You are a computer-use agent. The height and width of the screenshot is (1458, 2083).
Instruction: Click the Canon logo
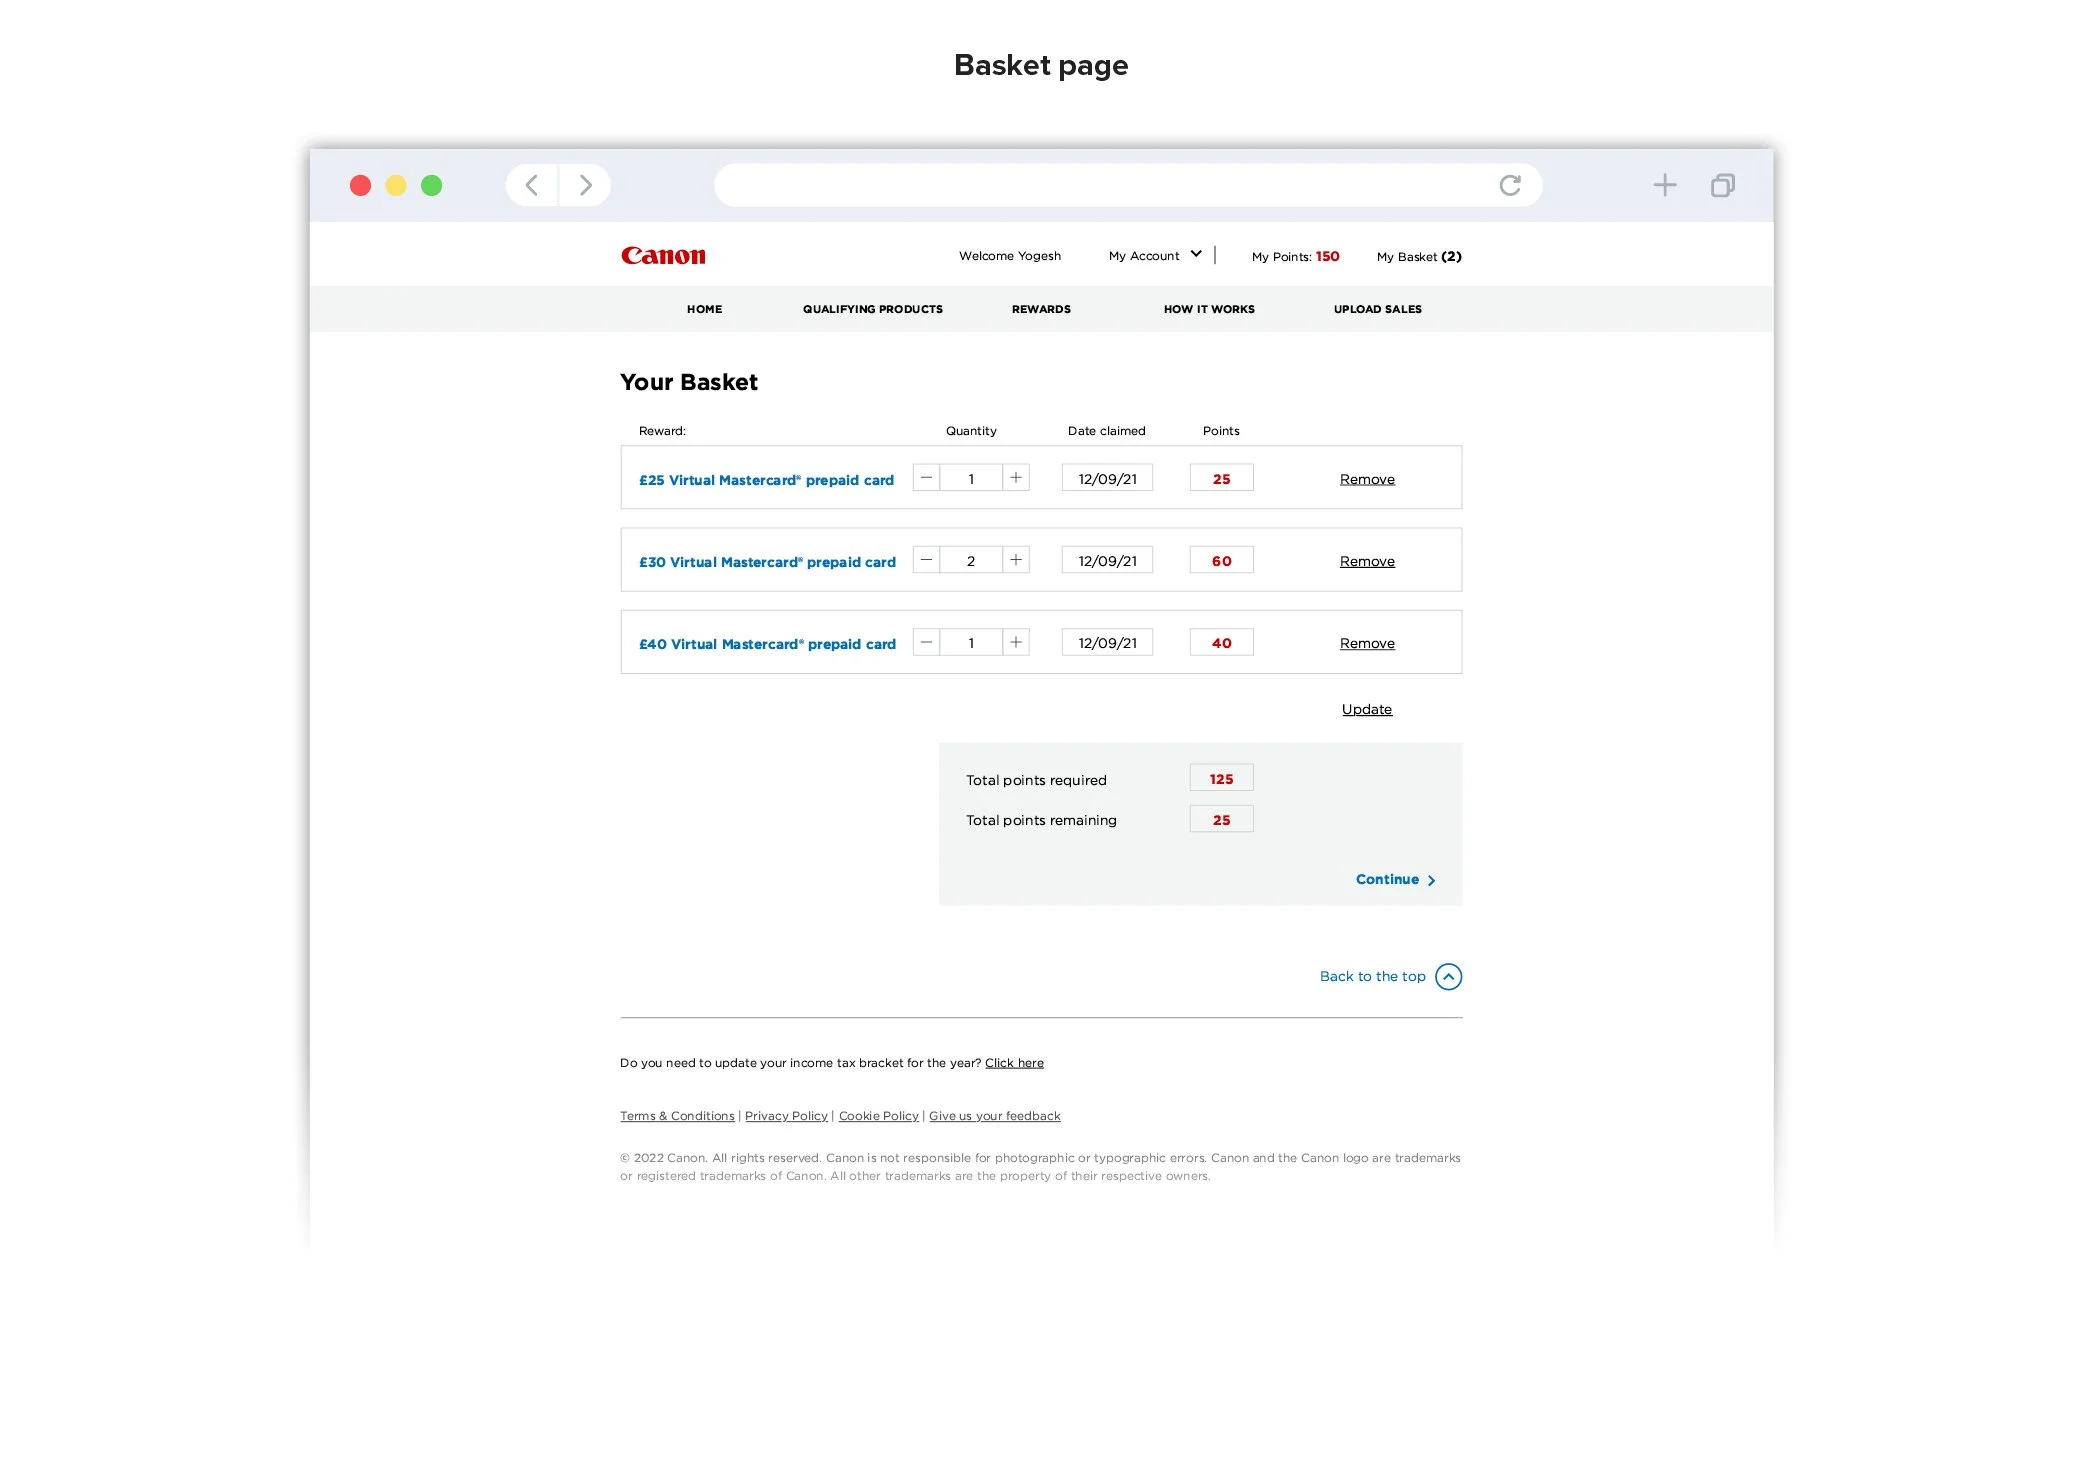663,256
